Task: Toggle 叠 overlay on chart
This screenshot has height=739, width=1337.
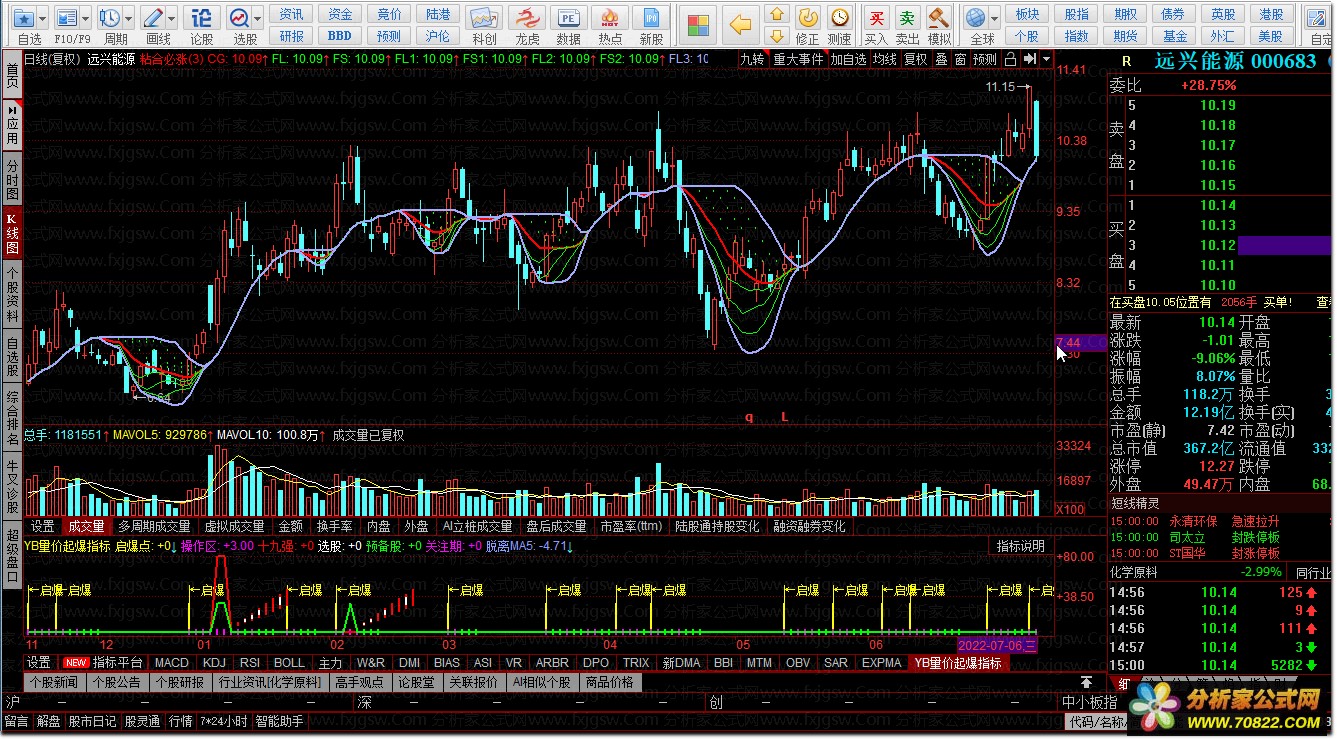Action: coord(941,59)
